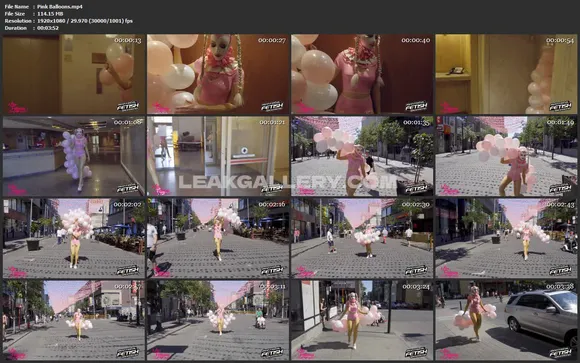
Task: Open the thumbnail timestamped 00:00:13
Action: [74, 74]
